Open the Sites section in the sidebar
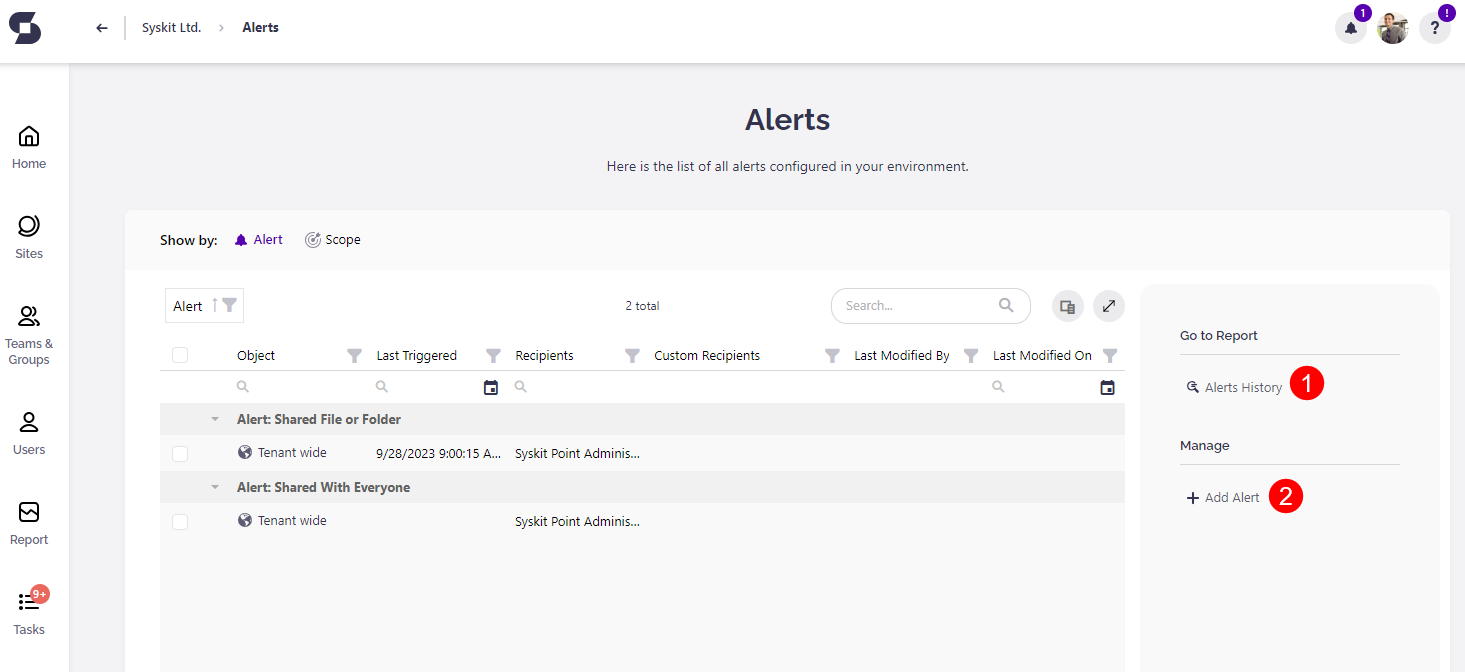The image size is (1465, 672). click(x=28, y=236)
